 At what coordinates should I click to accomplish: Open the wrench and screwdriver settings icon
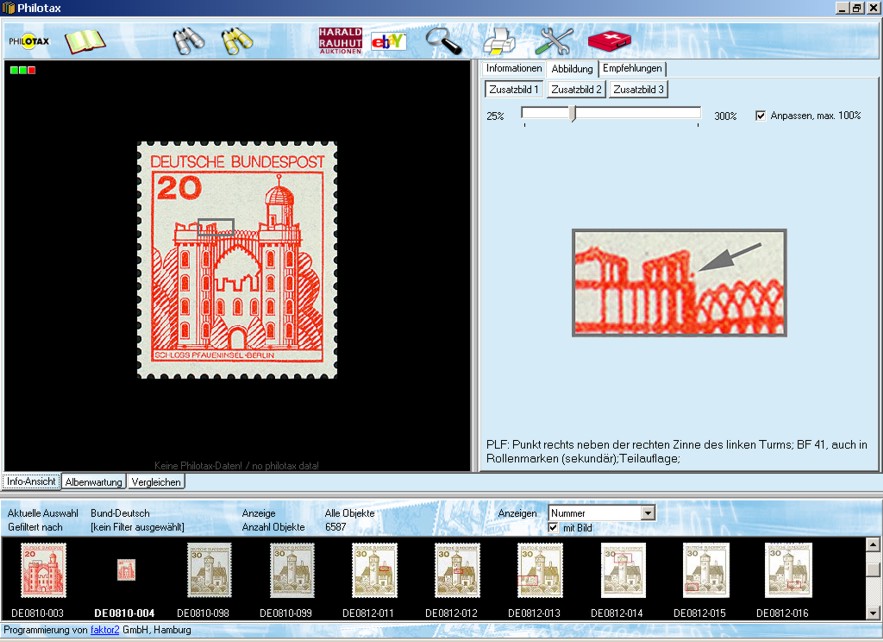(x=554, y=41)
